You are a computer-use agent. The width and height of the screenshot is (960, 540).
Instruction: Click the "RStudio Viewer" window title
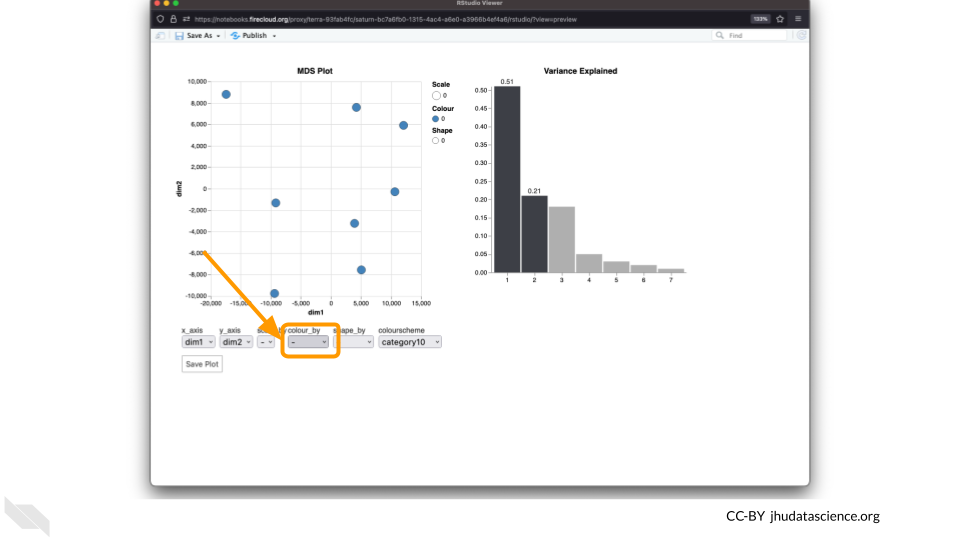coord(479,3)
